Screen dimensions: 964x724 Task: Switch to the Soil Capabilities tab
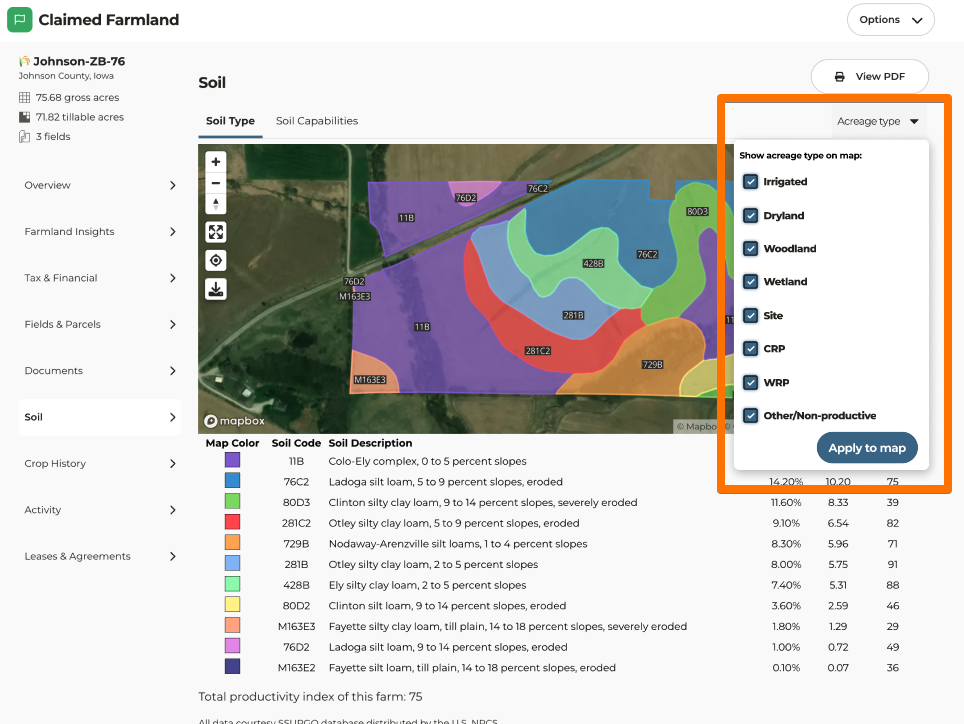[x=316, y=121]
